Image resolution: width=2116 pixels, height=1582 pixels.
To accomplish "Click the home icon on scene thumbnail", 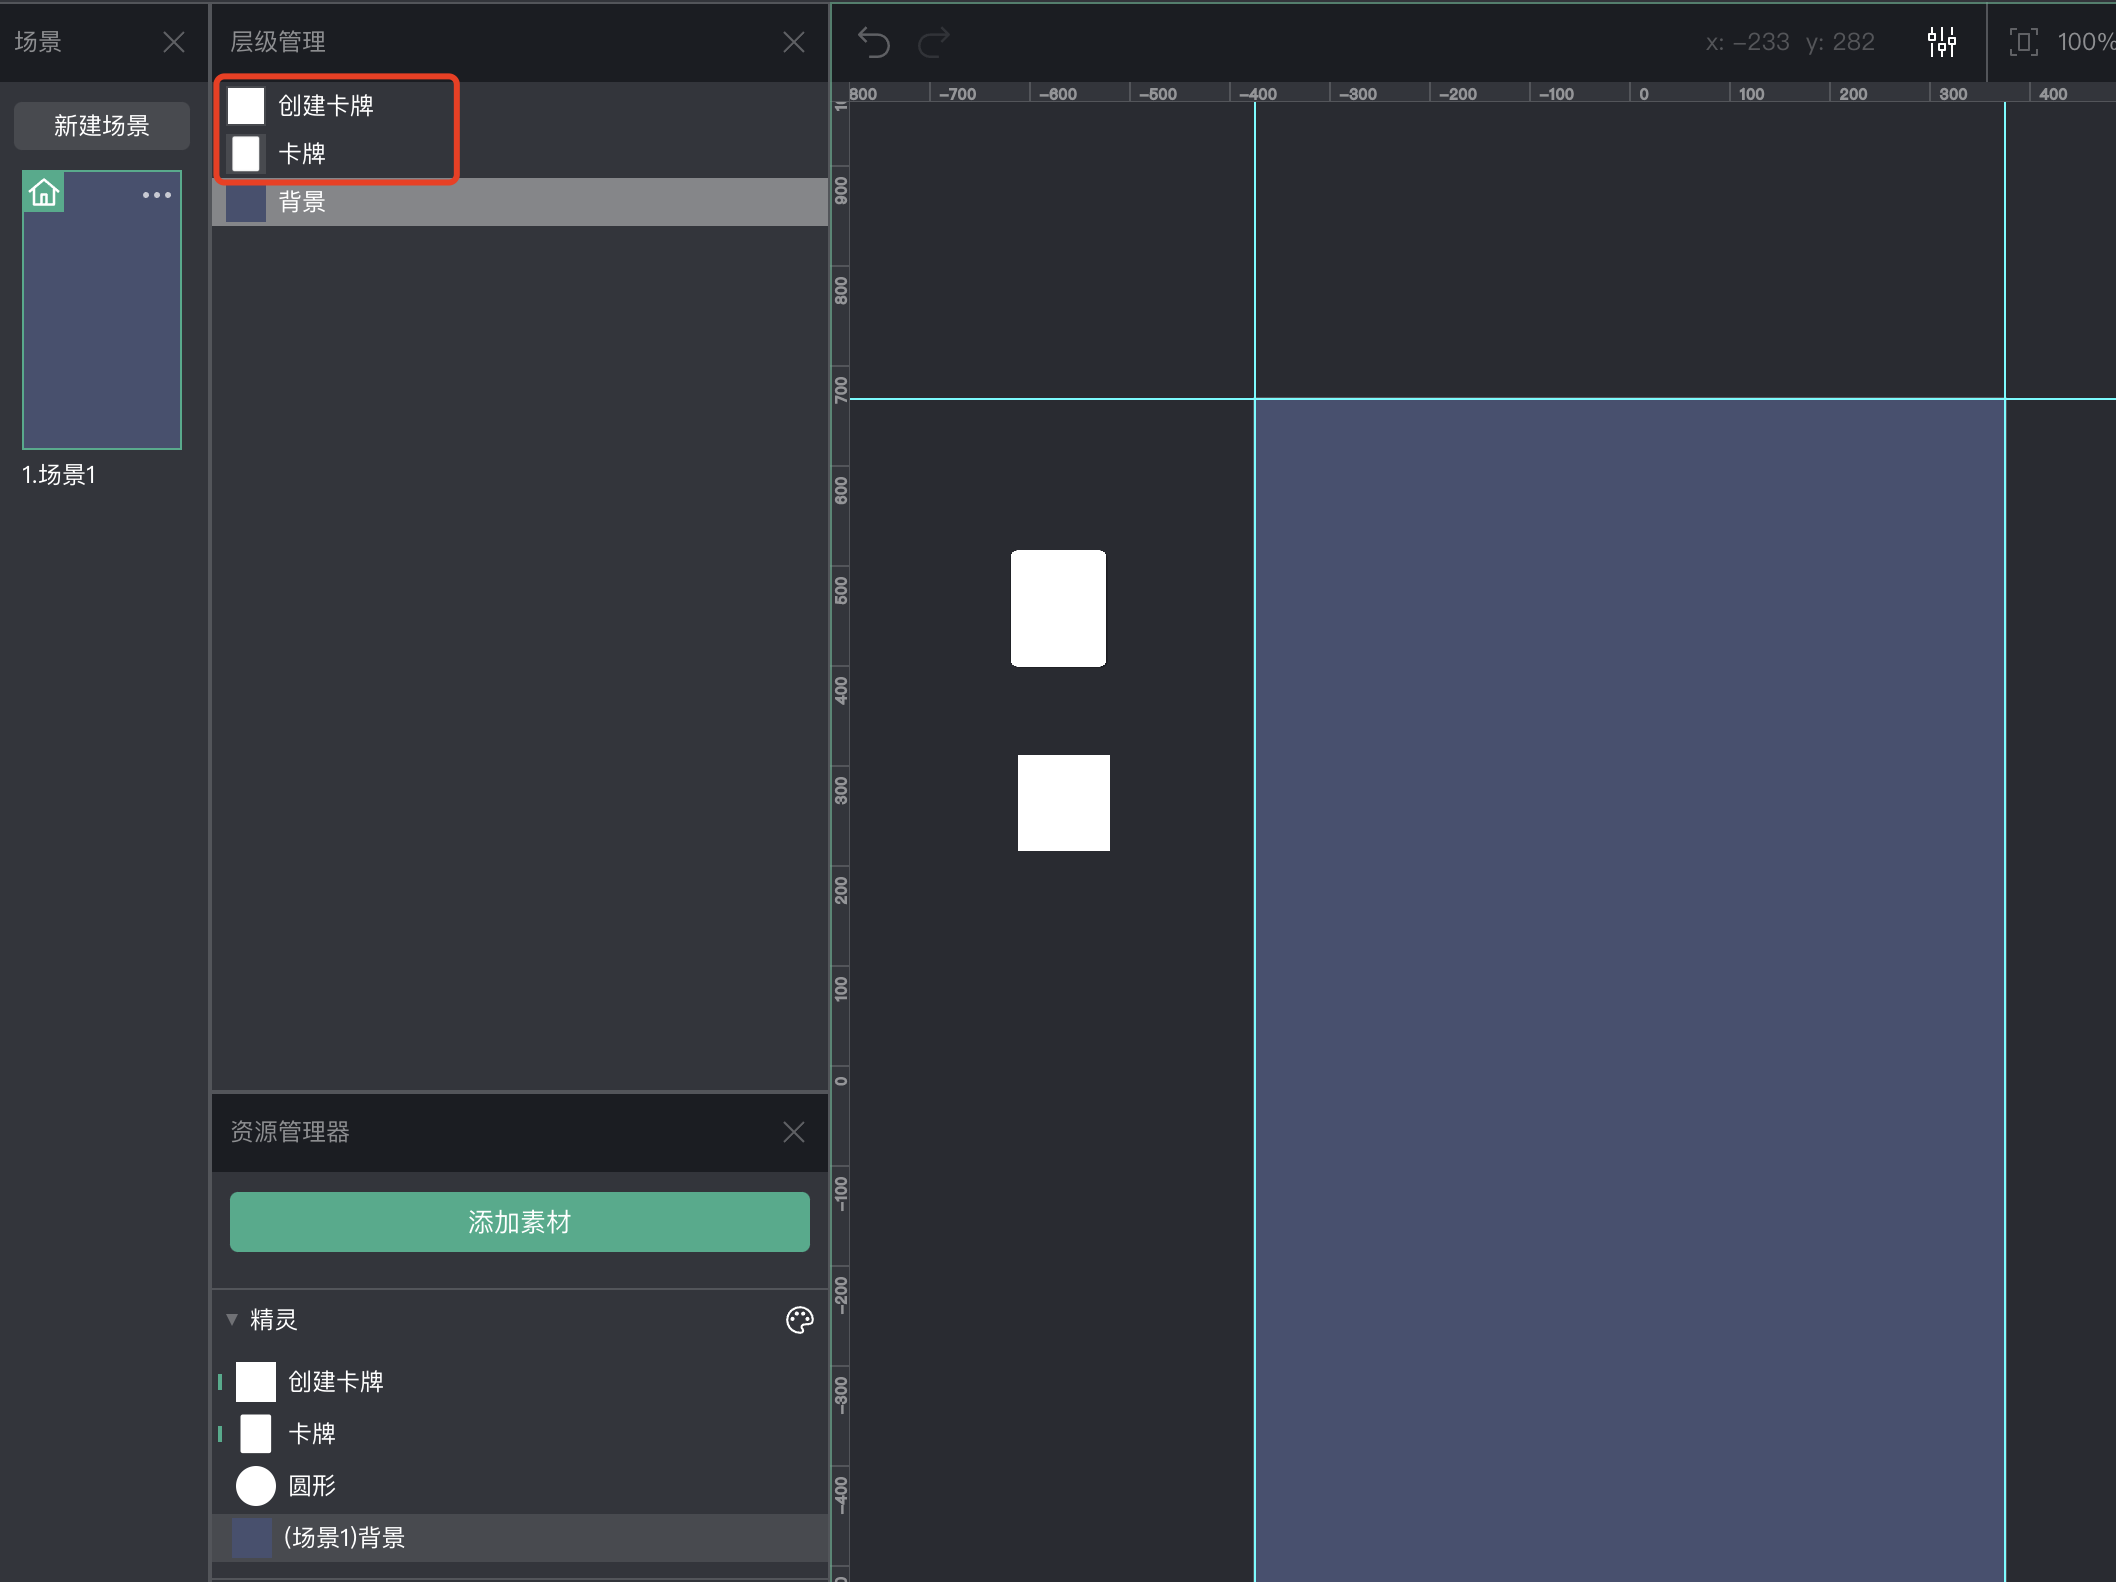I will (44, 192).
